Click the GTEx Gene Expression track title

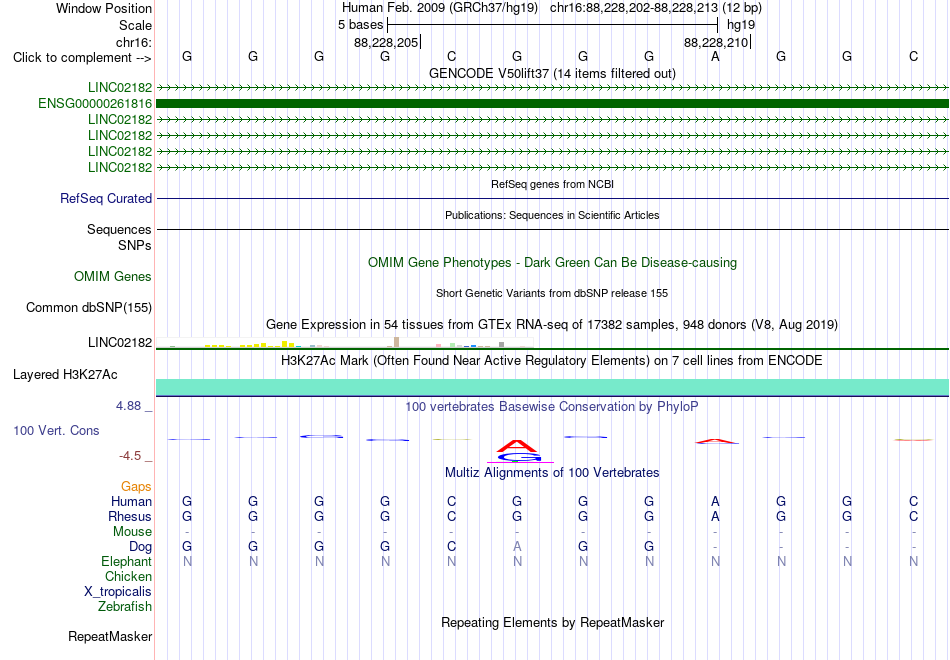click(x=552, y=325)
